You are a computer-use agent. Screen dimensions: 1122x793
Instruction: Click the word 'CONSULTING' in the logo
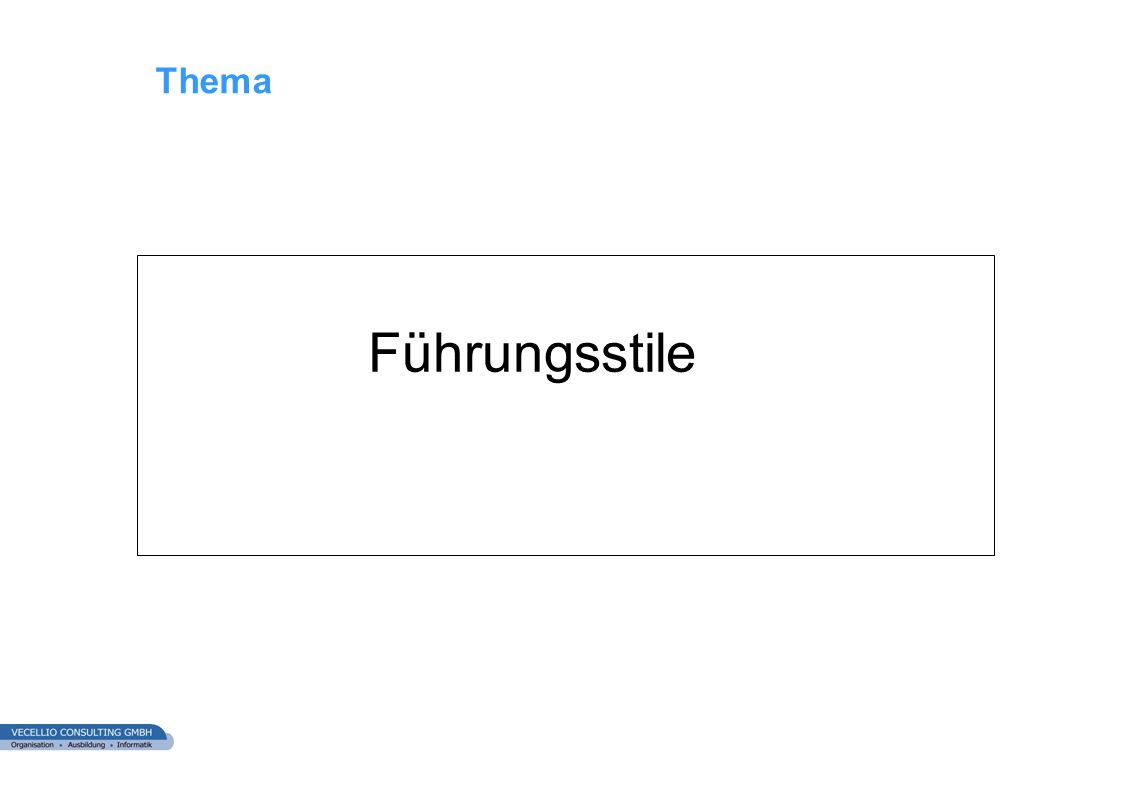[x=90, y=732]
